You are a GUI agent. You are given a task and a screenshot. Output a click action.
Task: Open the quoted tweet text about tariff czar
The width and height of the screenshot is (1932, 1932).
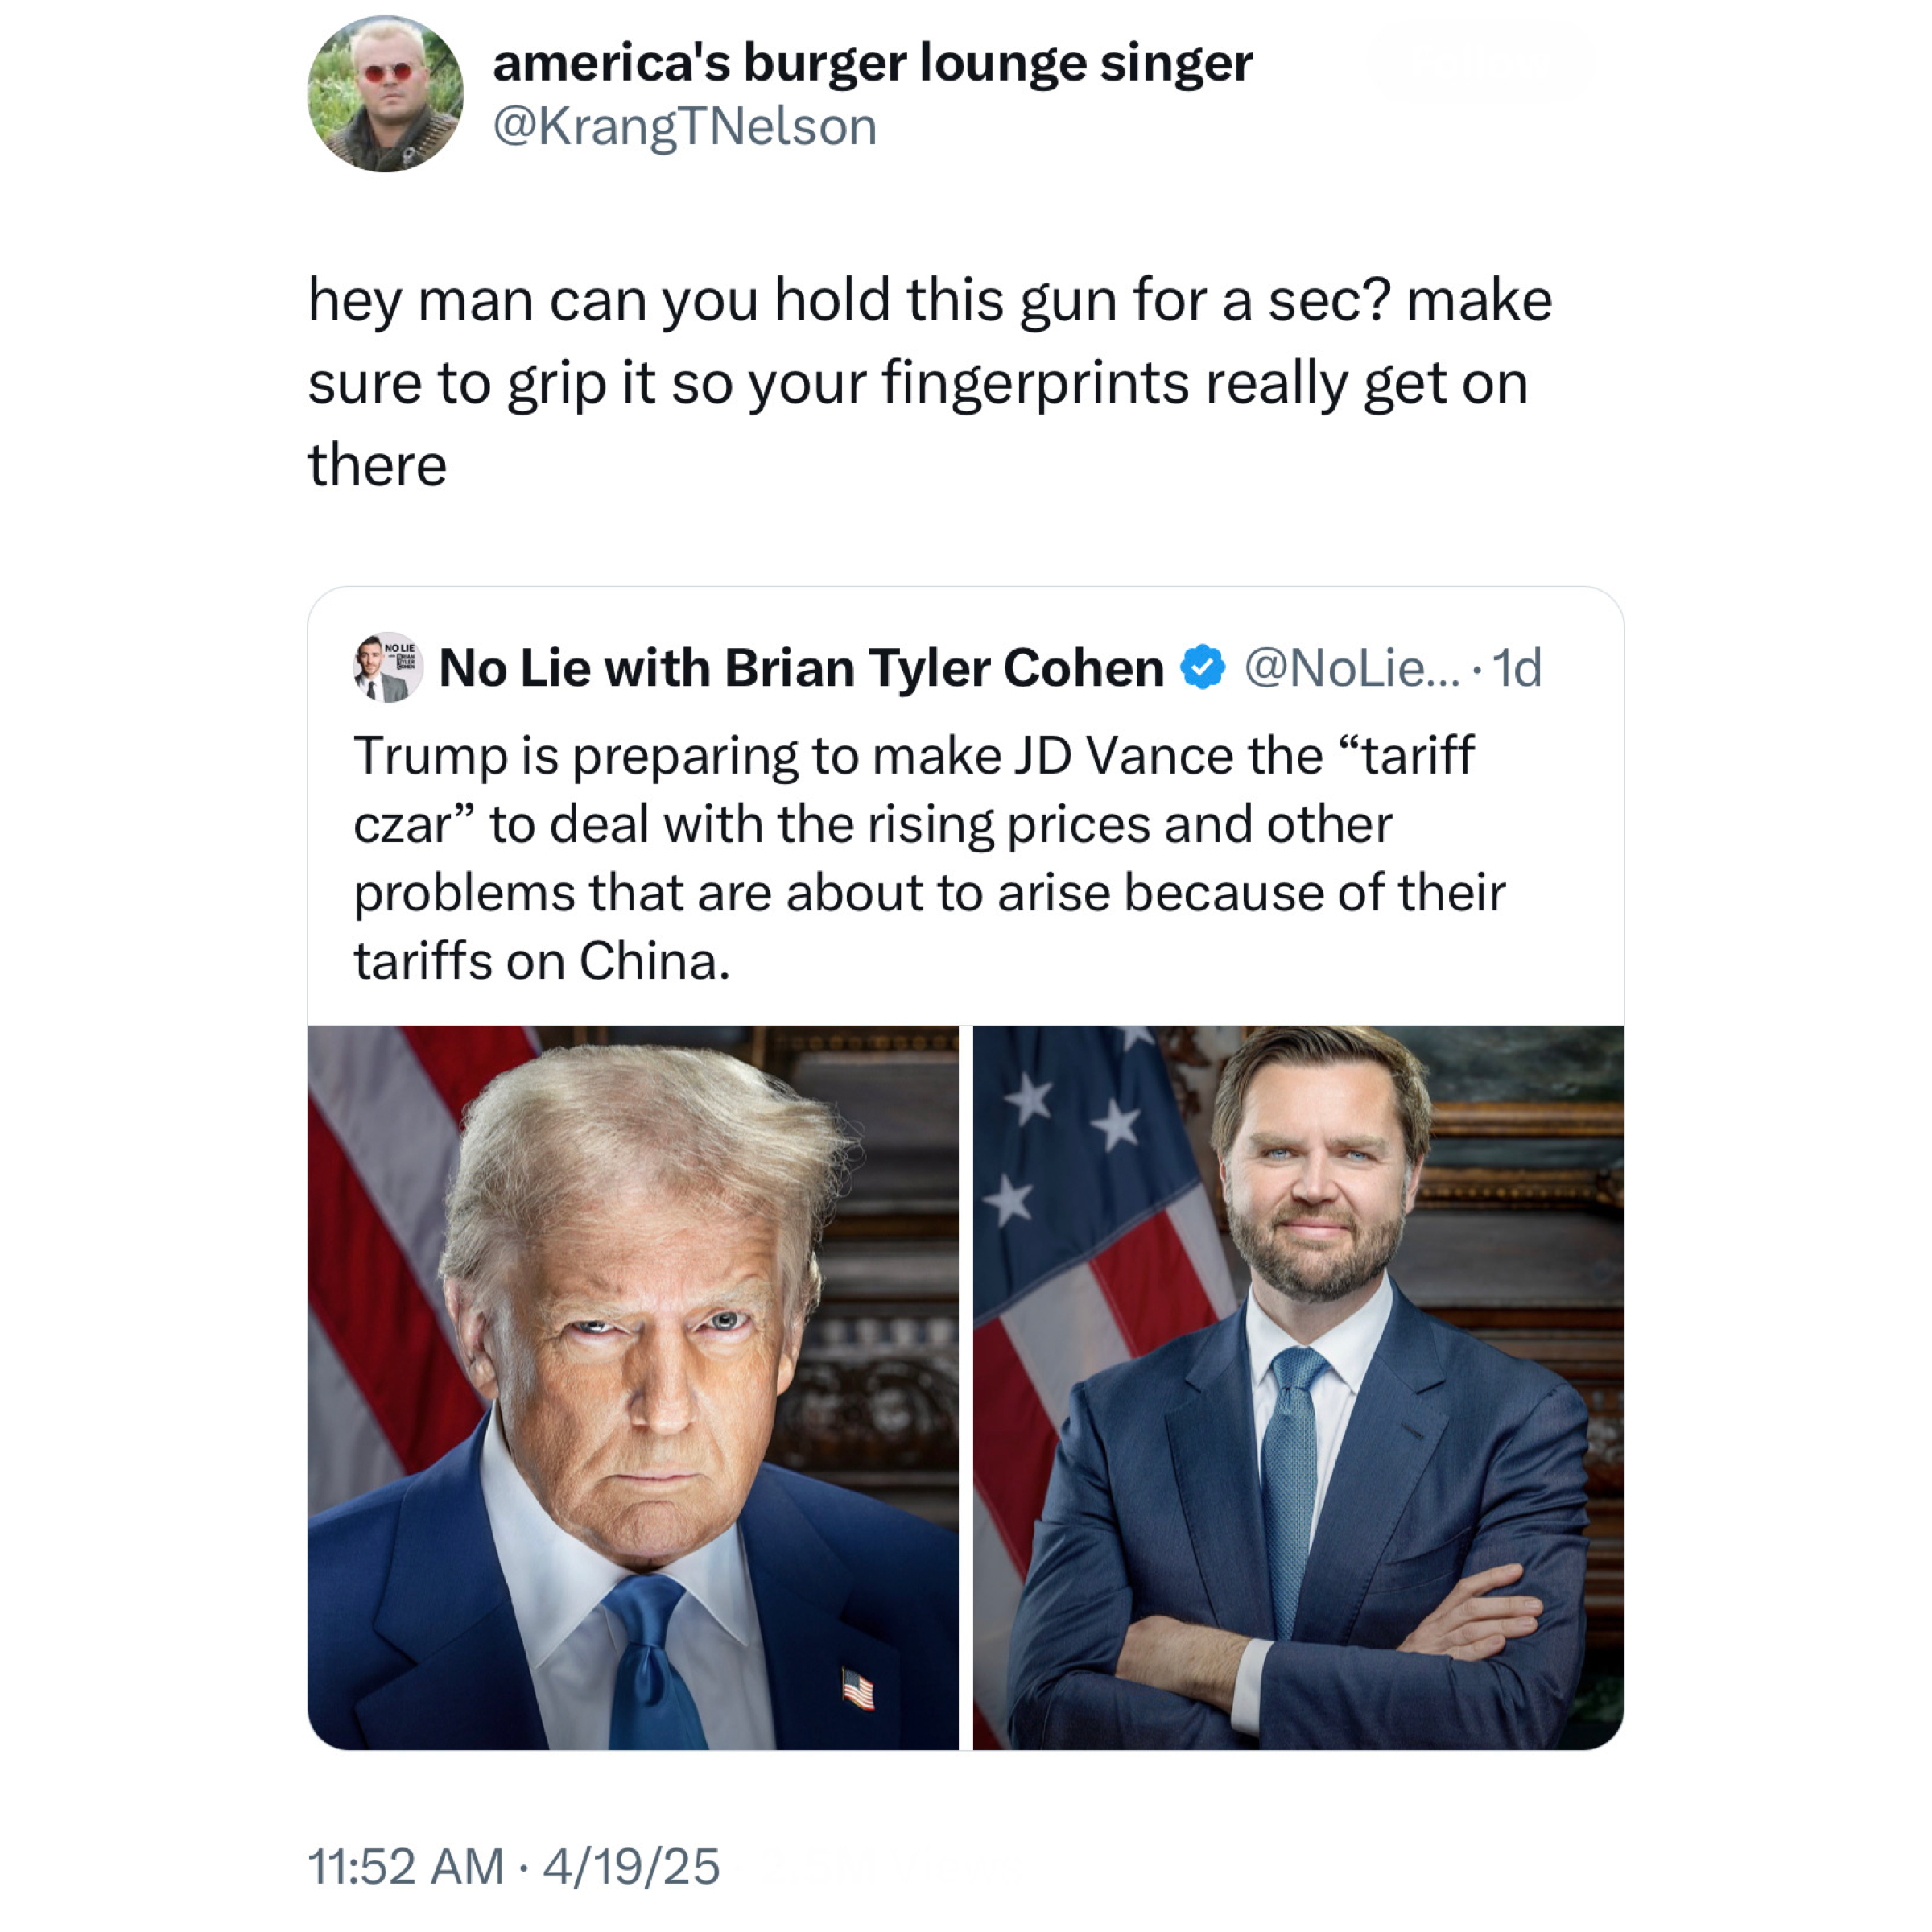pos(930,858)
